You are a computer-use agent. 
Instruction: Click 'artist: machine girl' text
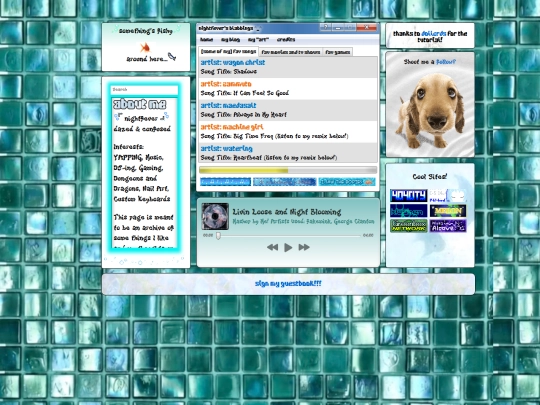pyautogui.click(x=232, y=127)
